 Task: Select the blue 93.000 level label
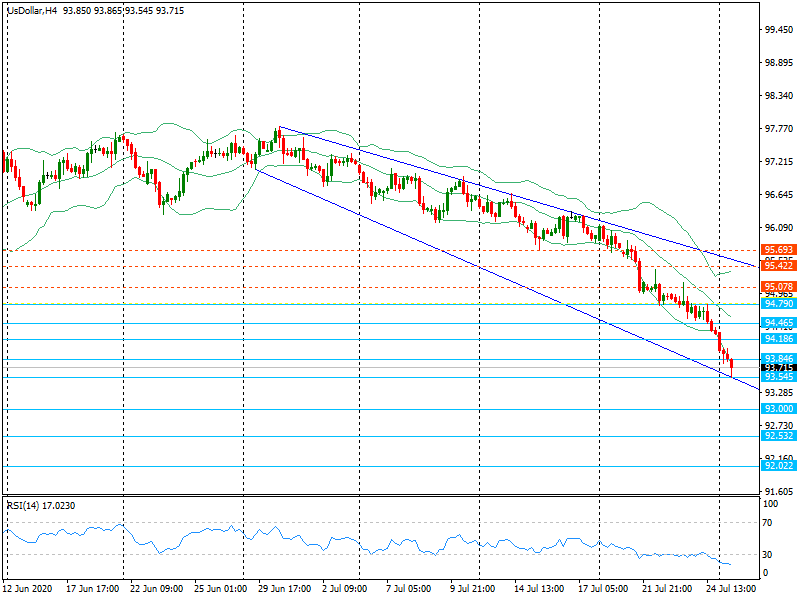(779, 409)
